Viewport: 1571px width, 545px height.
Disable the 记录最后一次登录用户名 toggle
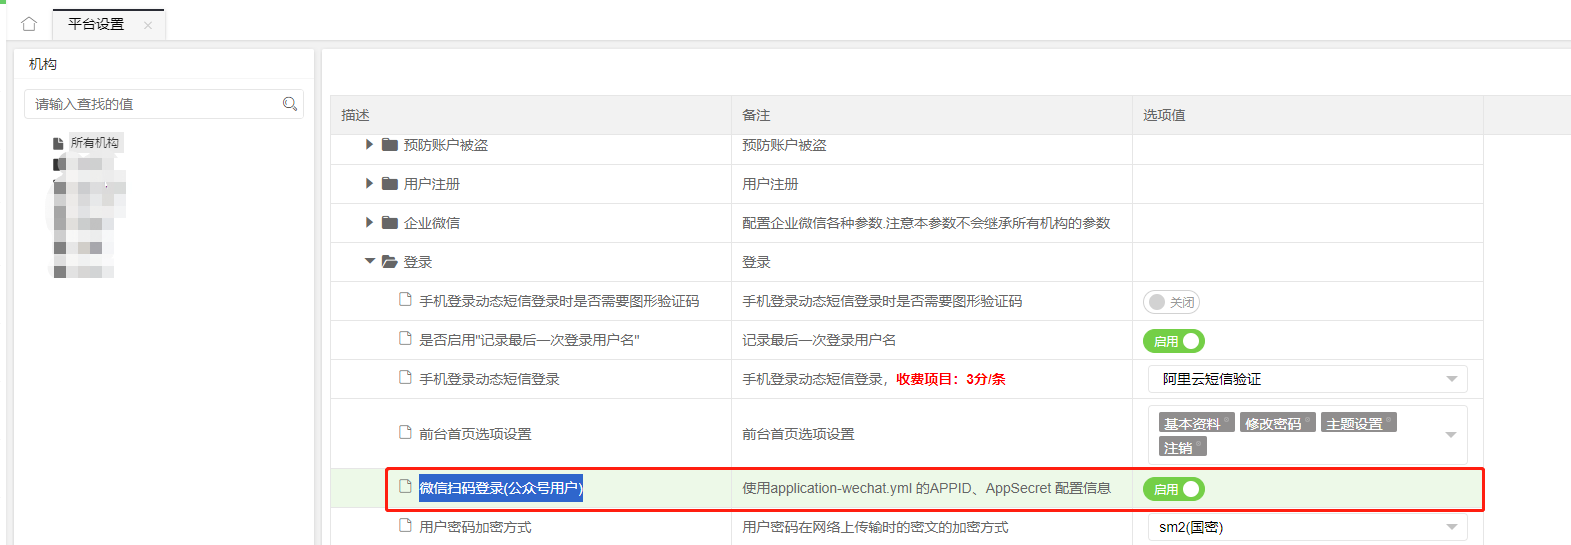(1173, 341)
